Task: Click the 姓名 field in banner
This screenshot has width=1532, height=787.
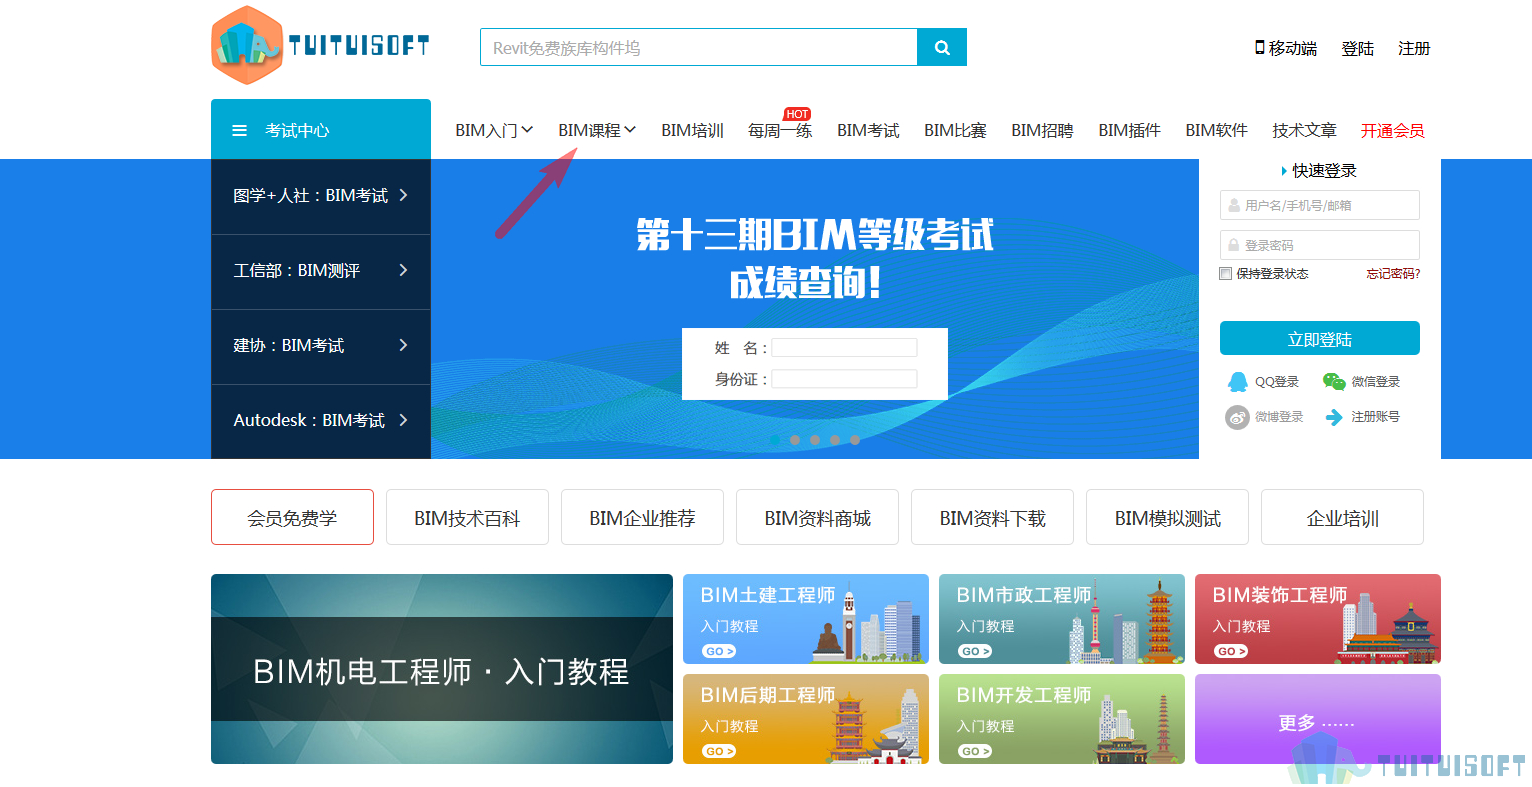Action: [x=844, y=348]
